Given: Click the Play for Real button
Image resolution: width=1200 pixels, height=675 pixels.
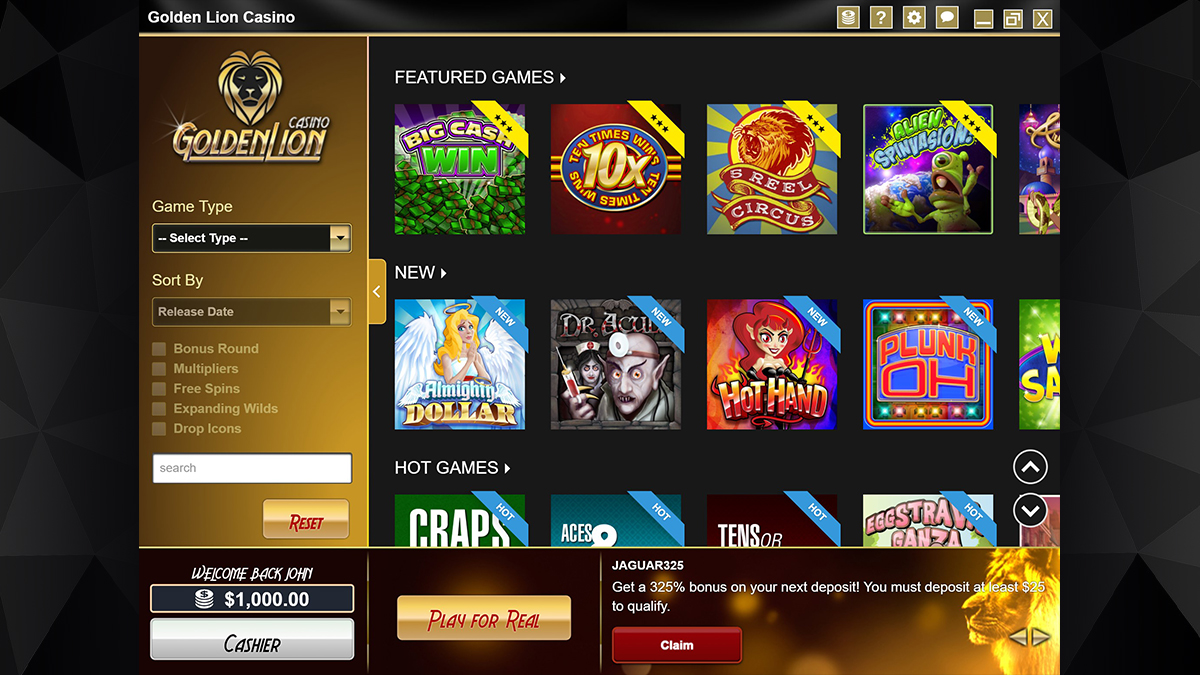Looking at the screenshot, I should (x=484, y=619).
